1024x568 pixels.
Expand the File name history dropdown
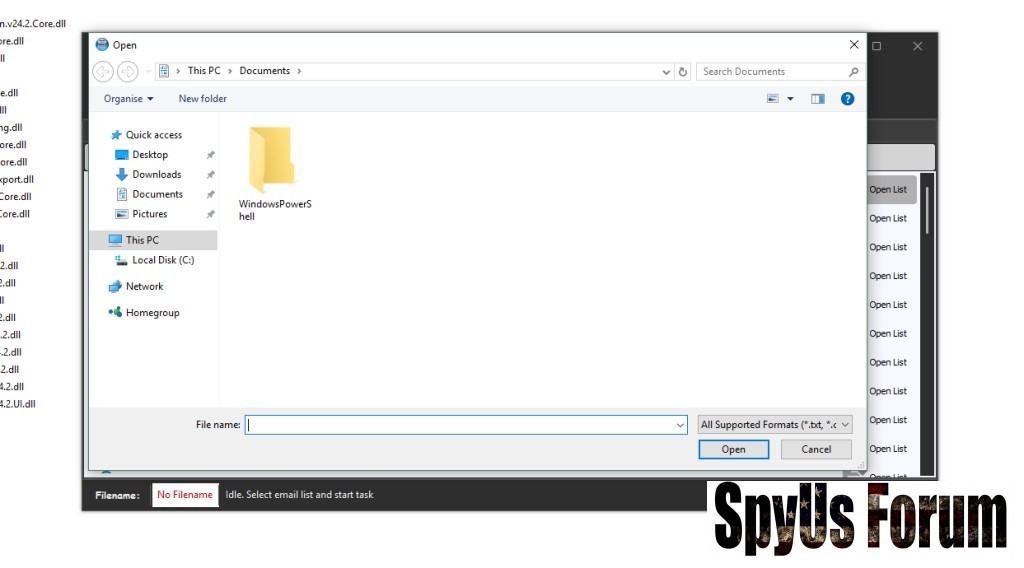pos(680,425)
